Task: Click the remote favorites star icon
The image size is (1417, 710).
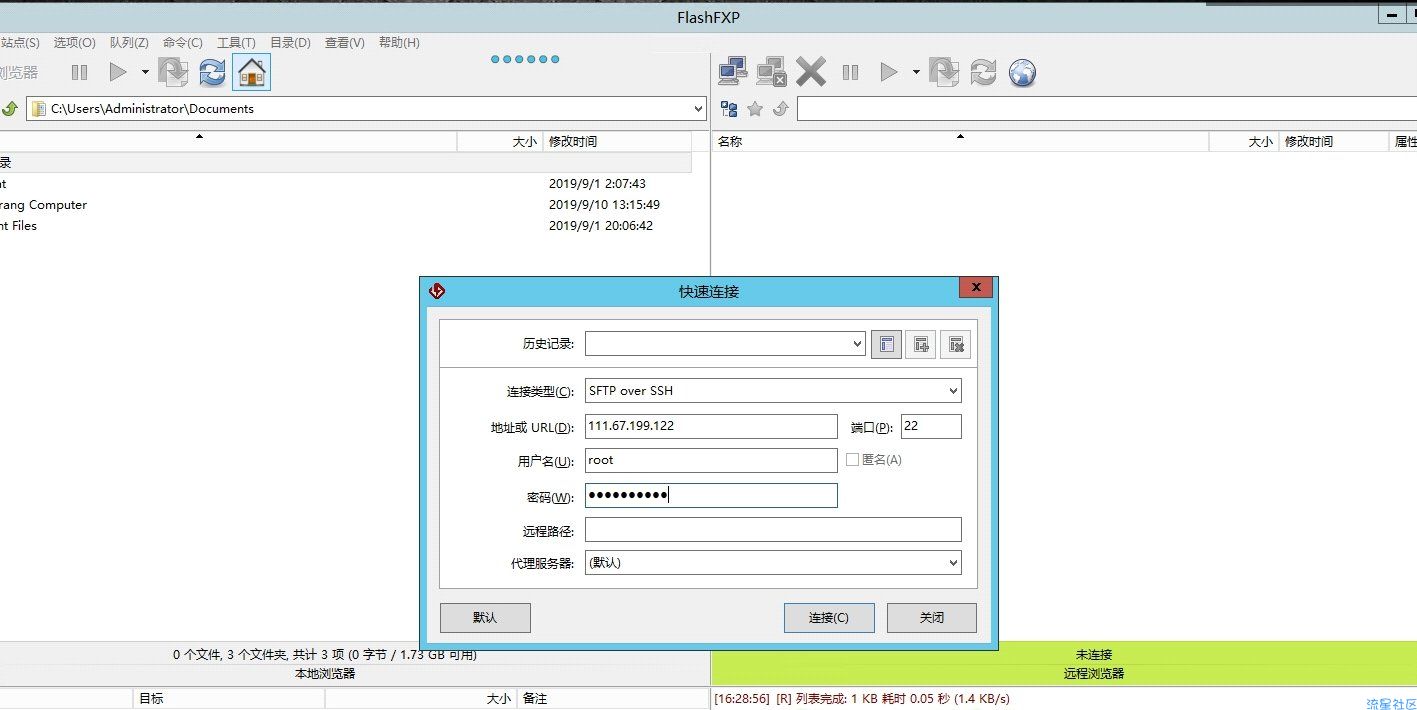Action: click(755, 109)
